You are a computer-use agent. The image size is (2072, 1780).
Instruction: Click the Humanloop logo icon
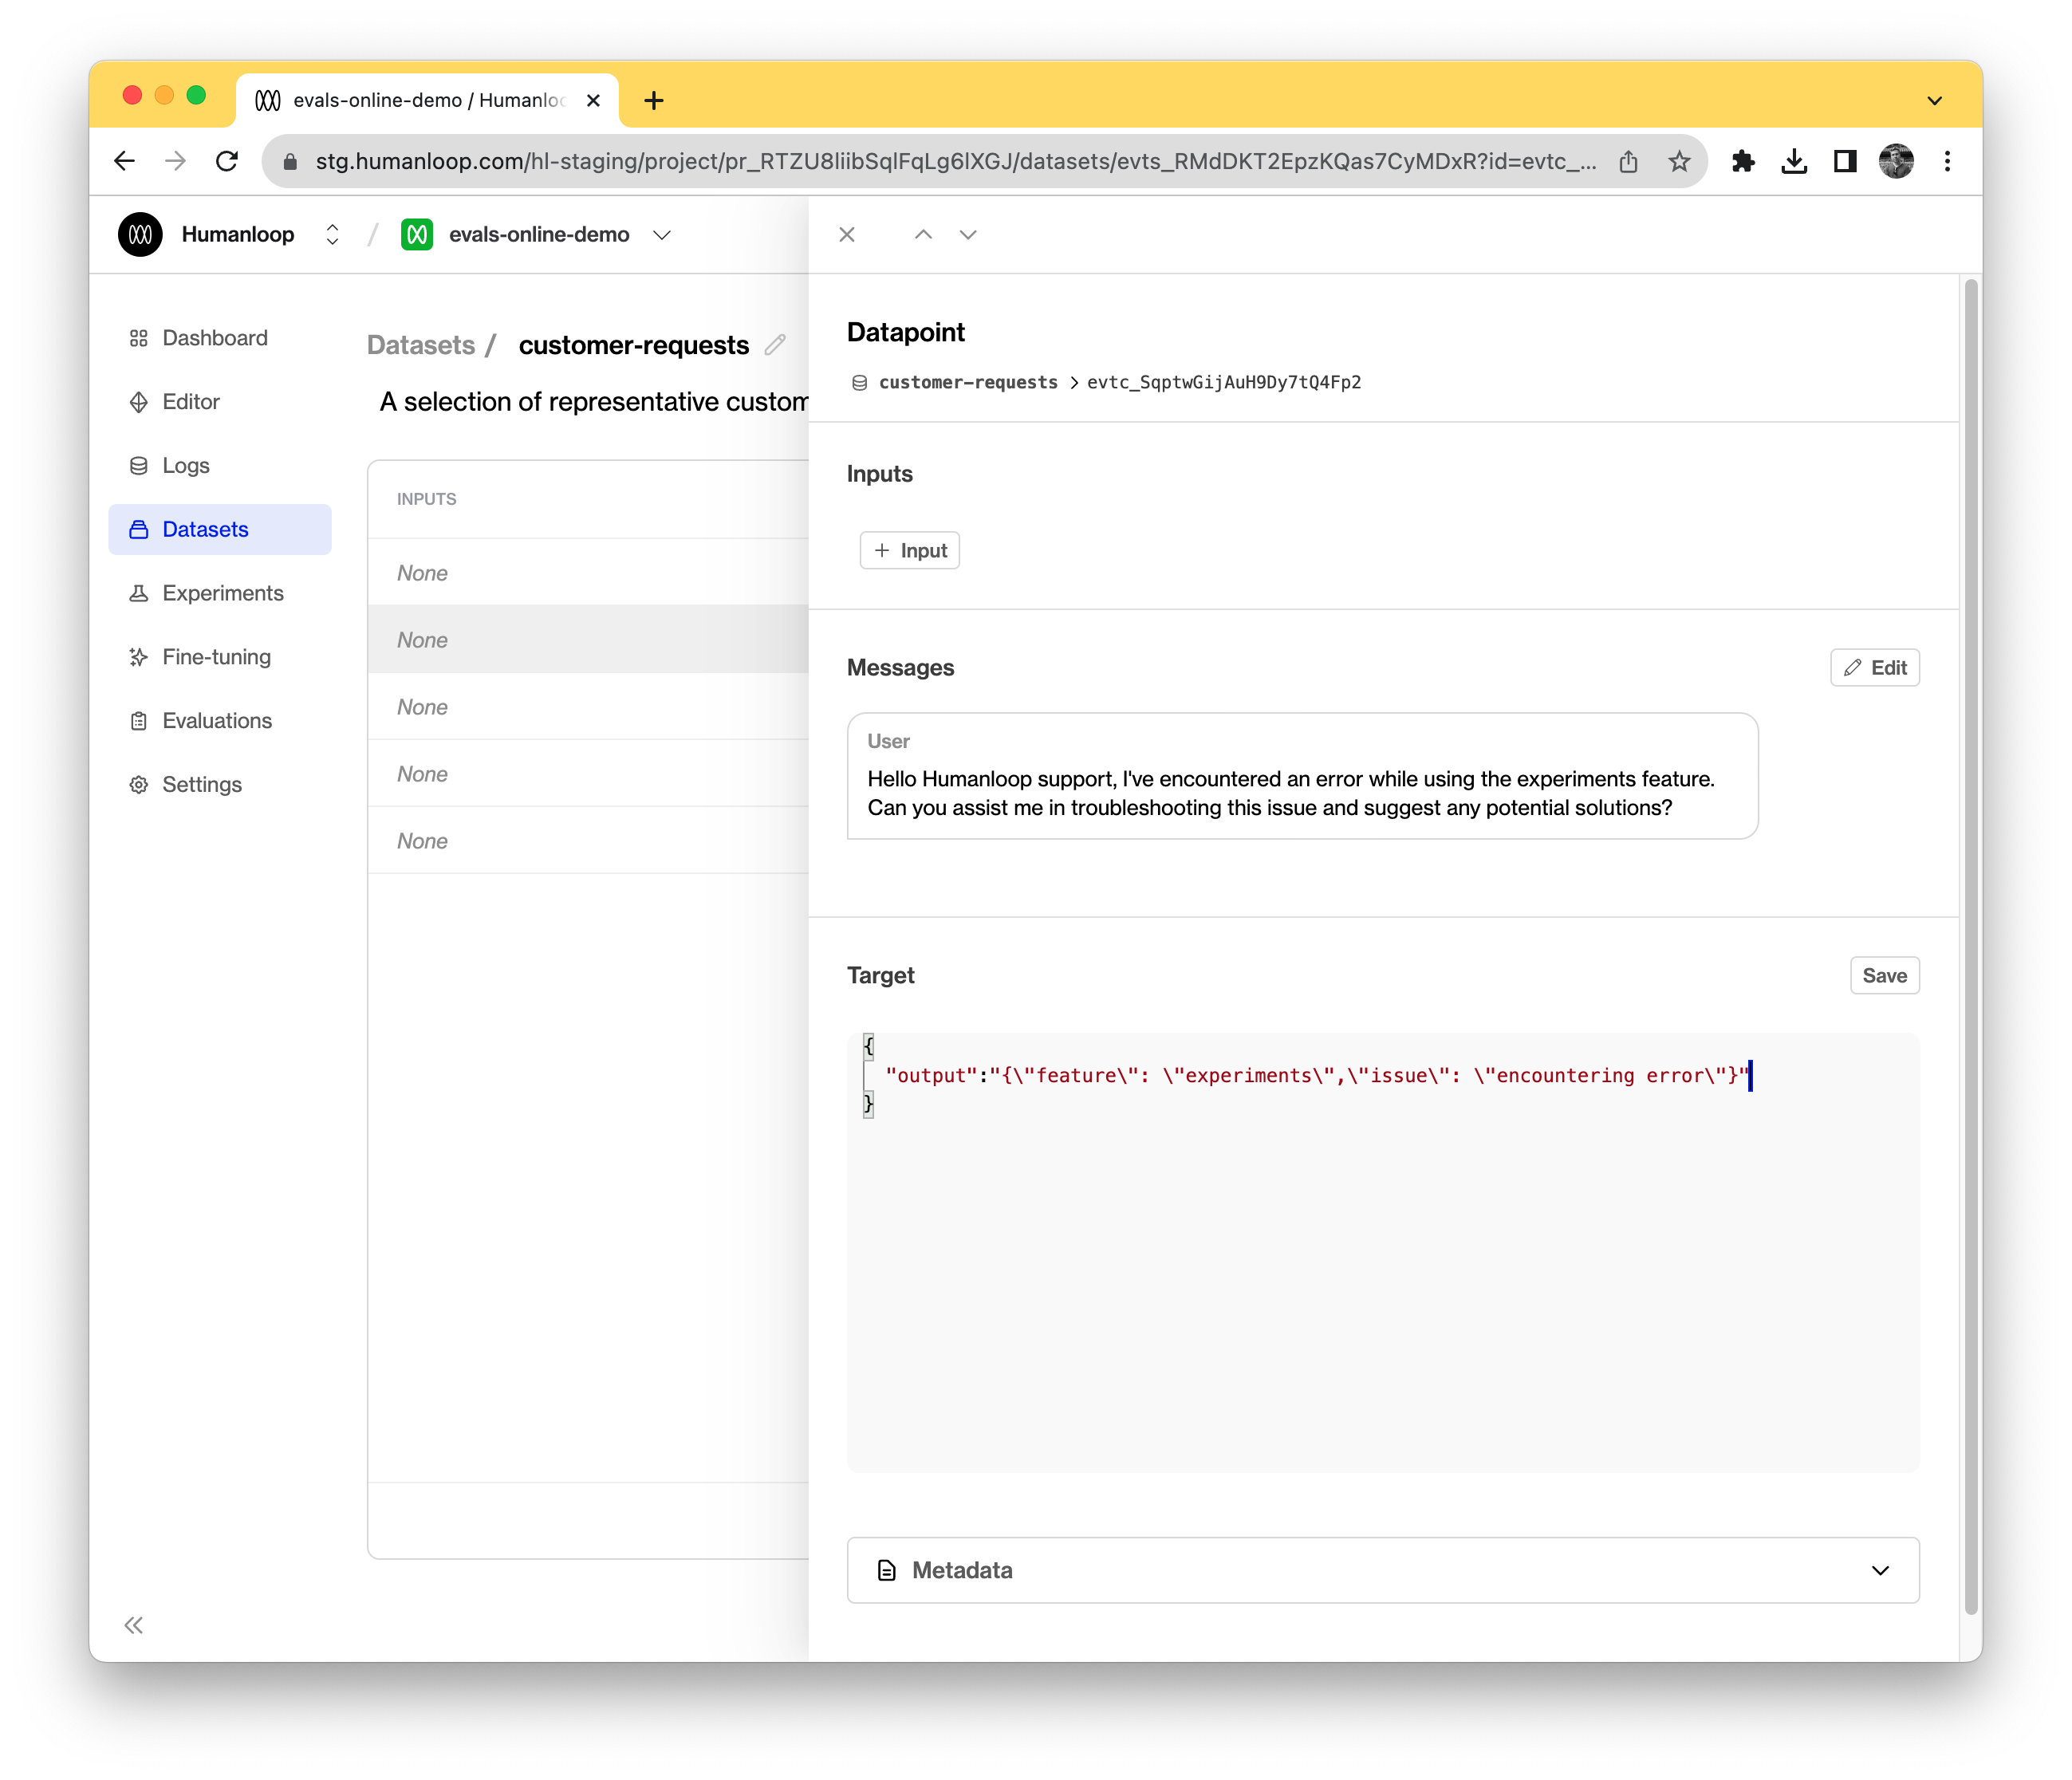(141, 234)
